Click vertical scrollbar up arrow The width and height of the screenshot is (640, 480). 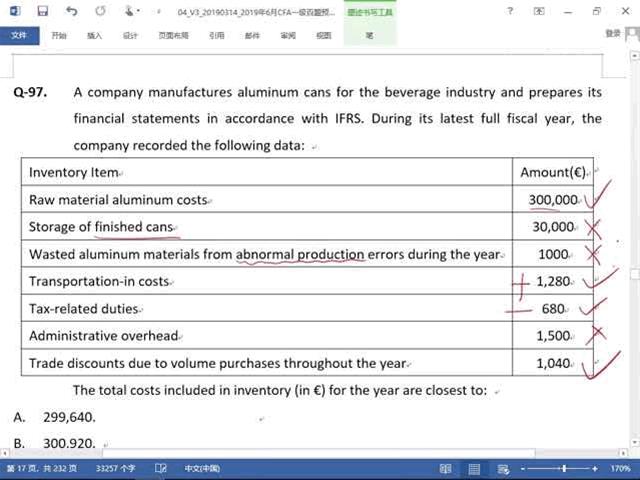point(635,55)
